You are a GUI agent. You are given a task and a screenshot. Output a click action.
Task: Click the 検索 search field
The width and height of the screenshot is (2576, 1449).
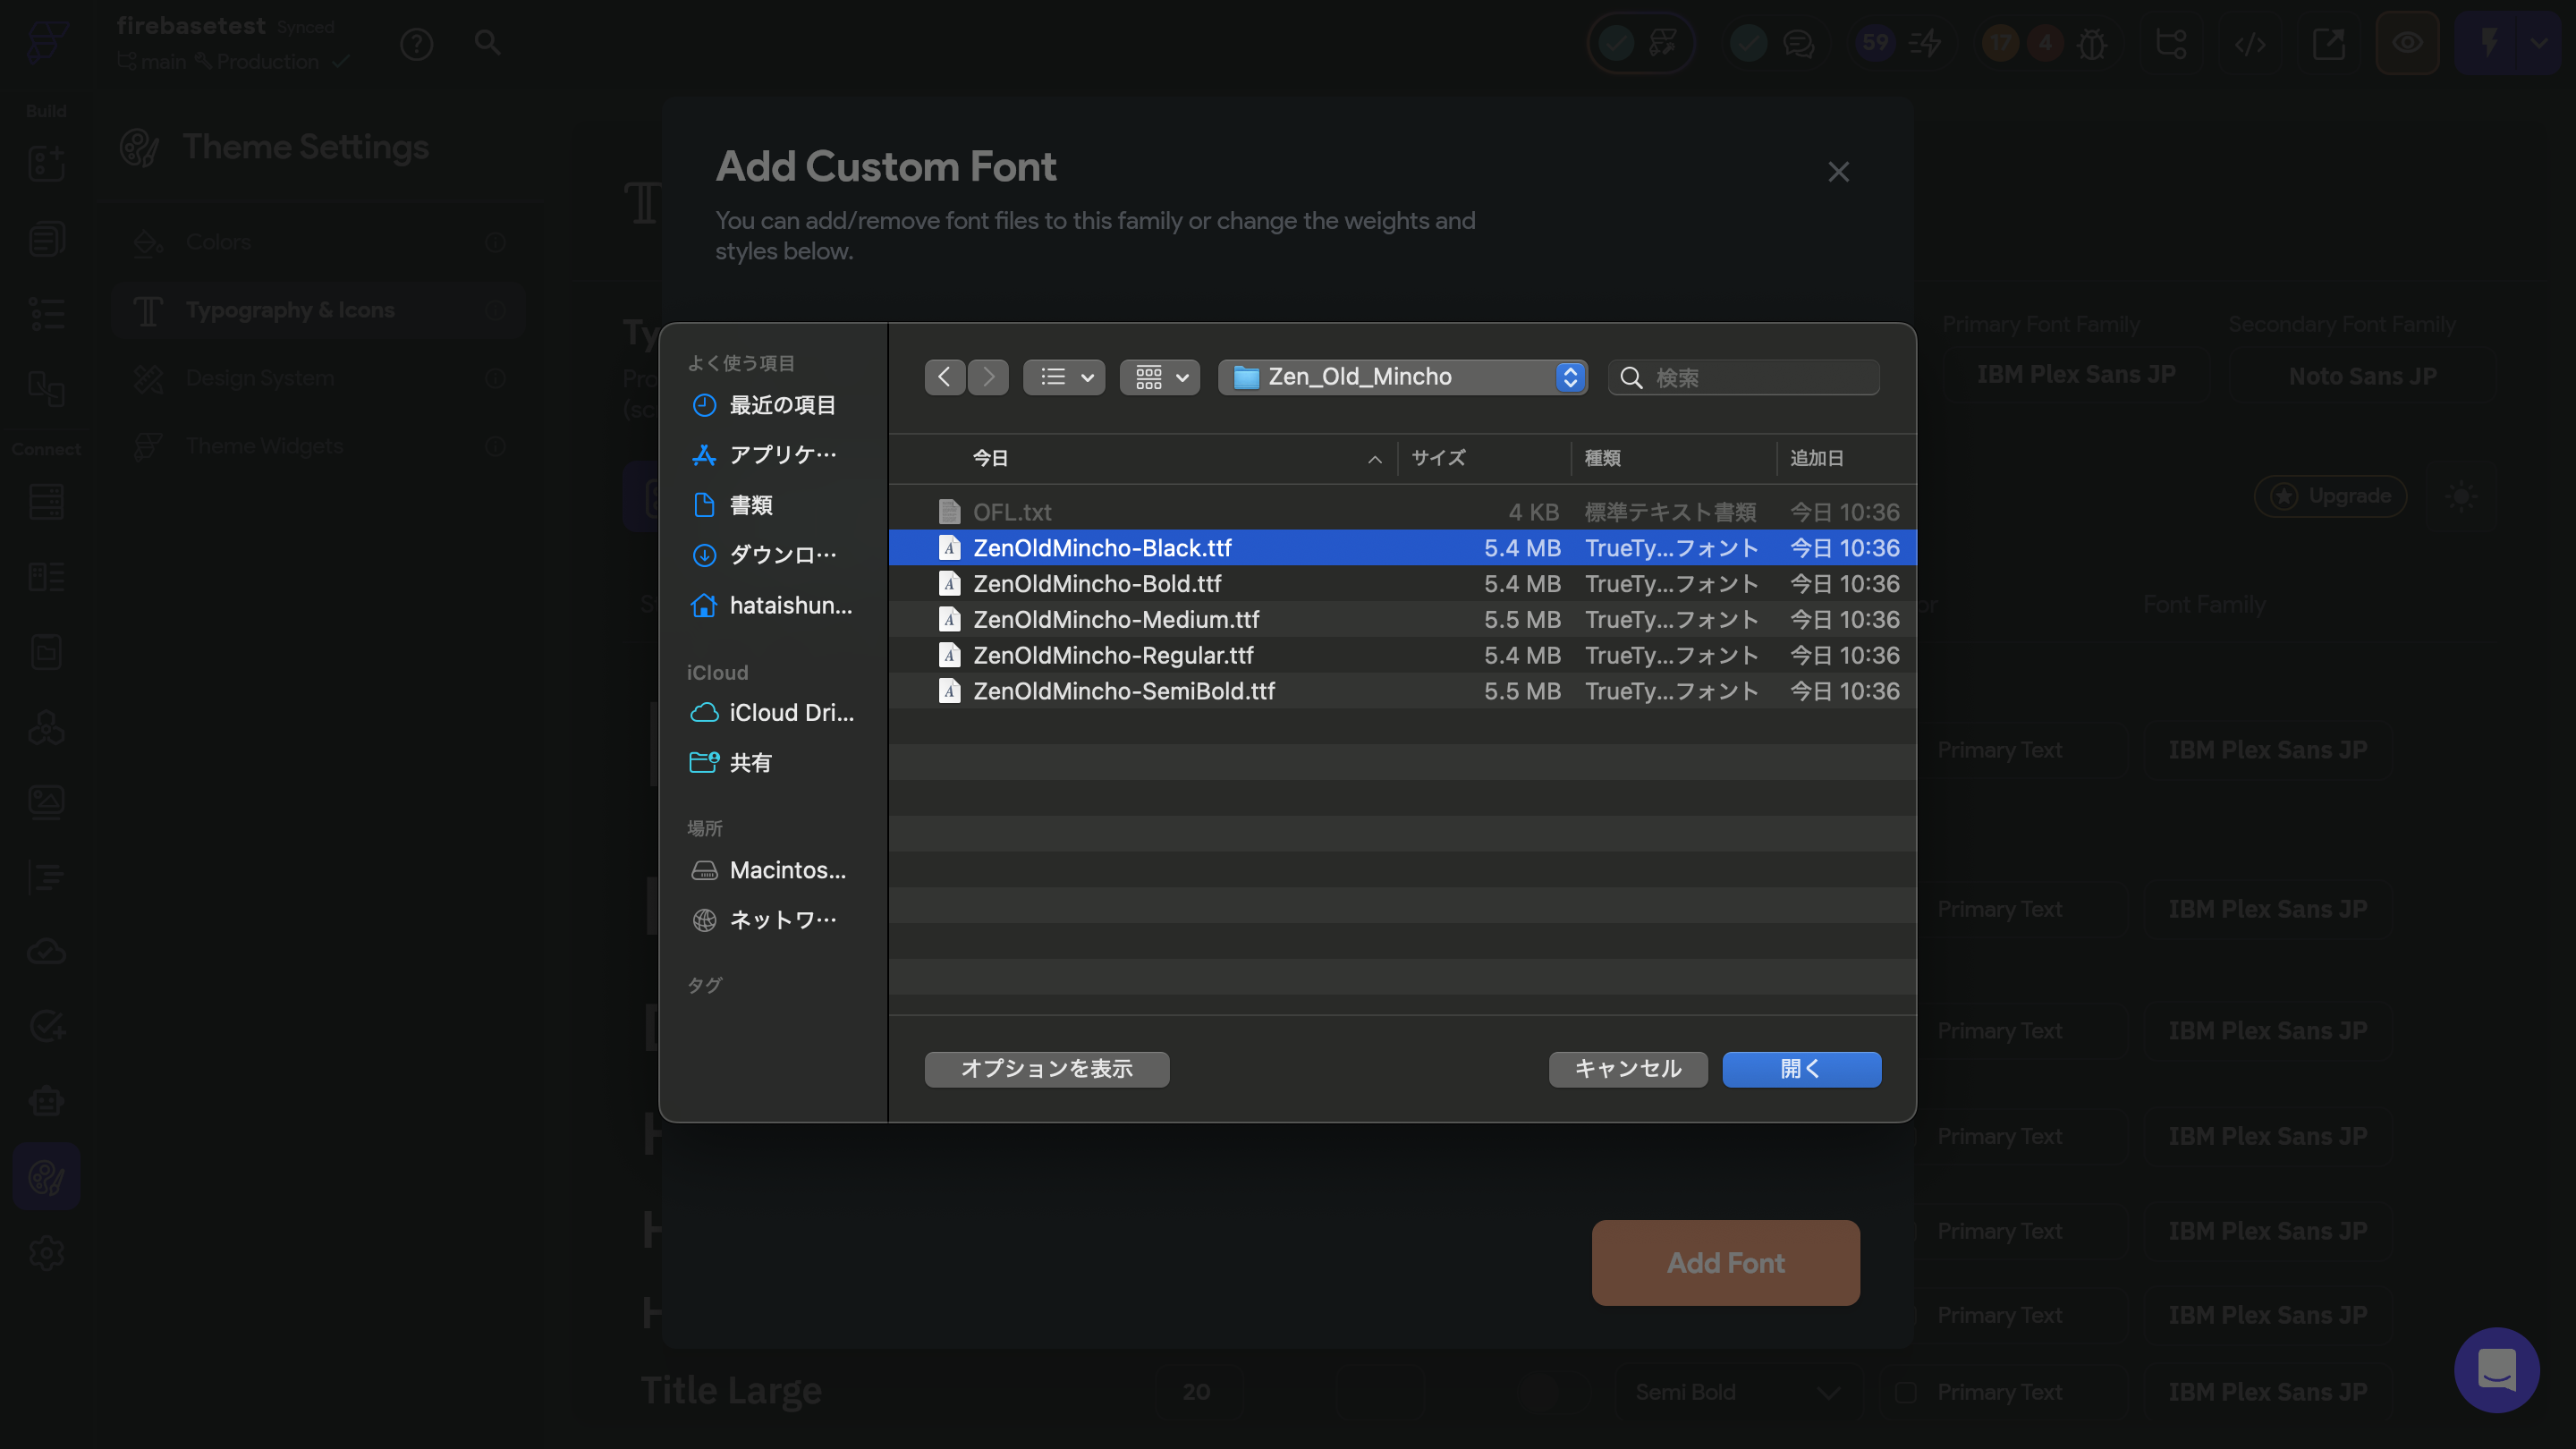[x=1760, y=378]
